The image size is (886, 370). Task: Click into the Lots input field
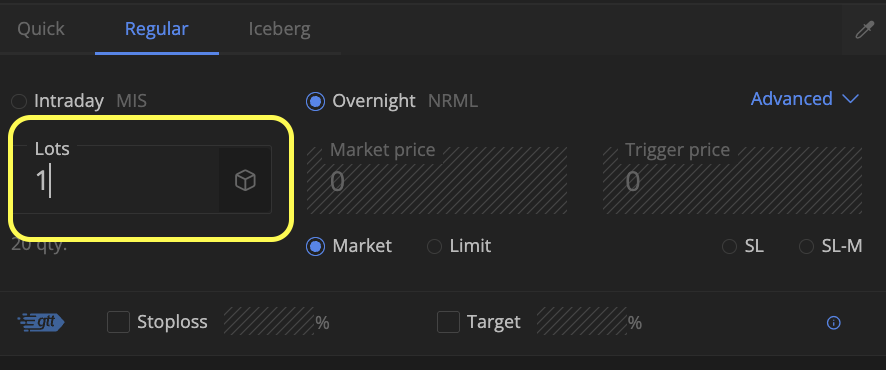point(116,180)
